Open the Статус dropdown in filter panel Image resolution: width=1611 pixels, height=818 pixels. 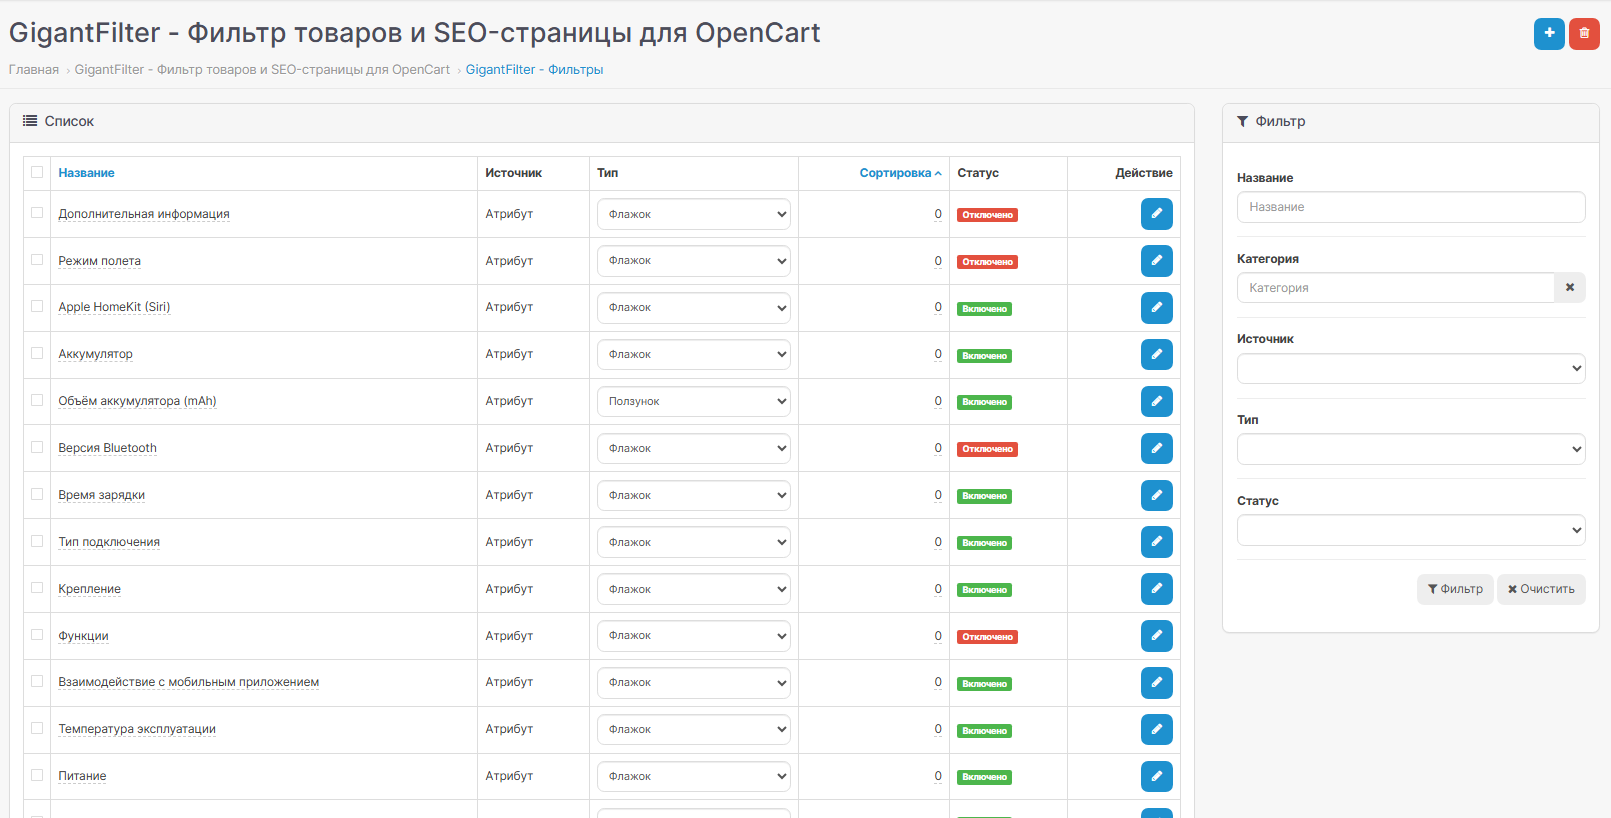[x=1411, y=530]
